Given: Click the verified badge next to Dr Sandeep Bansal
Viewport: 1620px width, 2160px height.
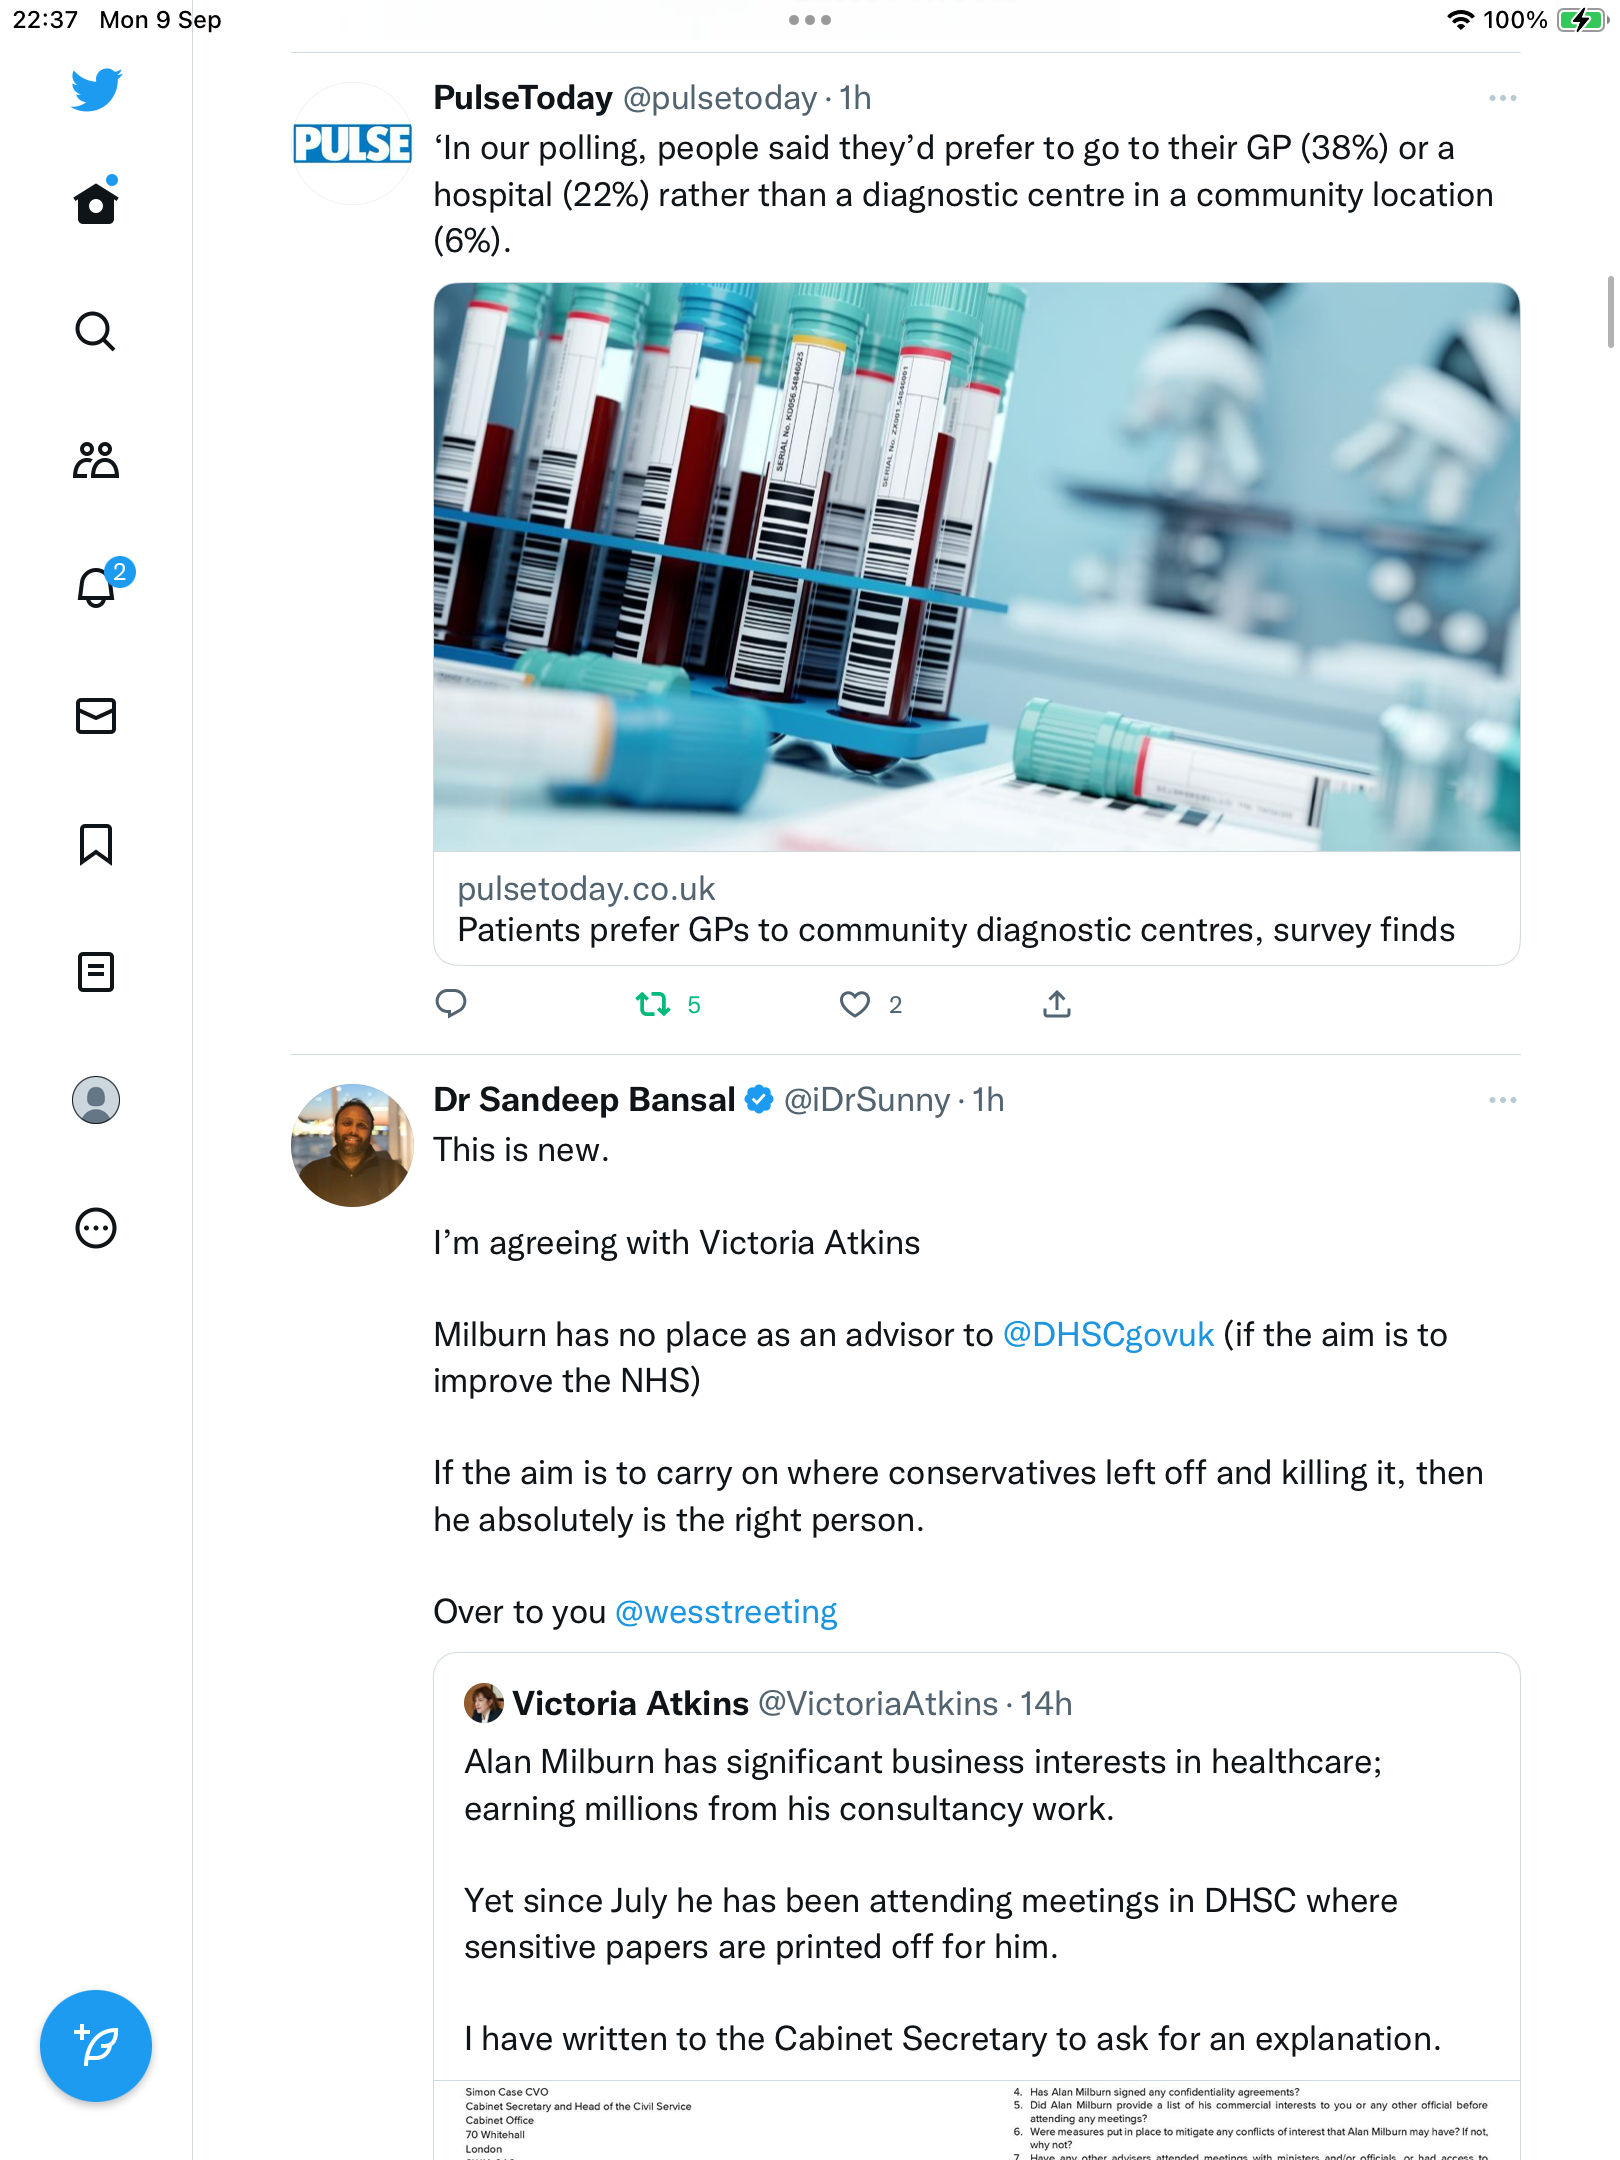Looking at the screenshot, I should [760, 1100].
